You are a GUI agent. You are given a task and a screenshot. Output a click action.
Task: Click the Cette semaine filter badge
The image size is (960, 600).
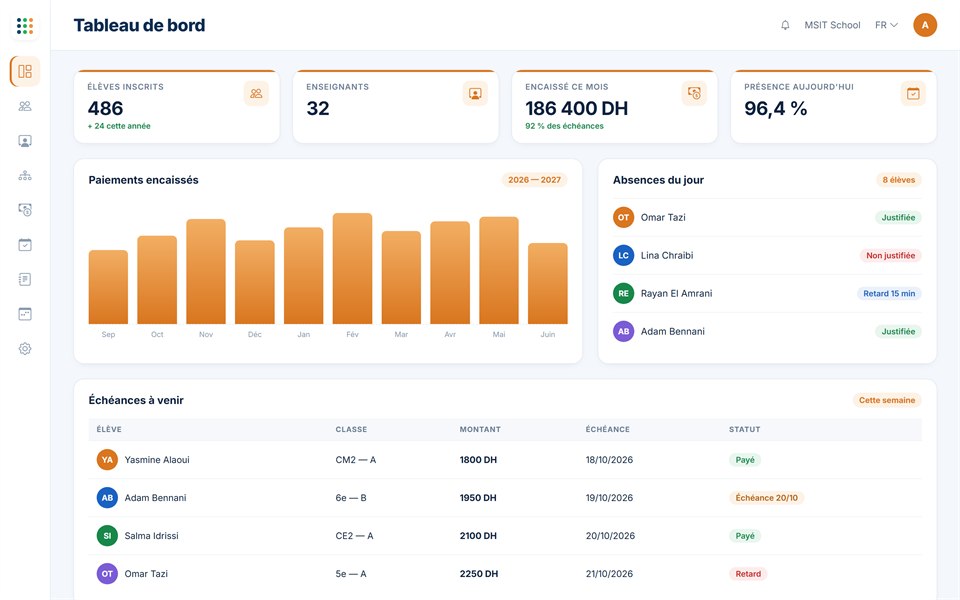pos(887,400)
